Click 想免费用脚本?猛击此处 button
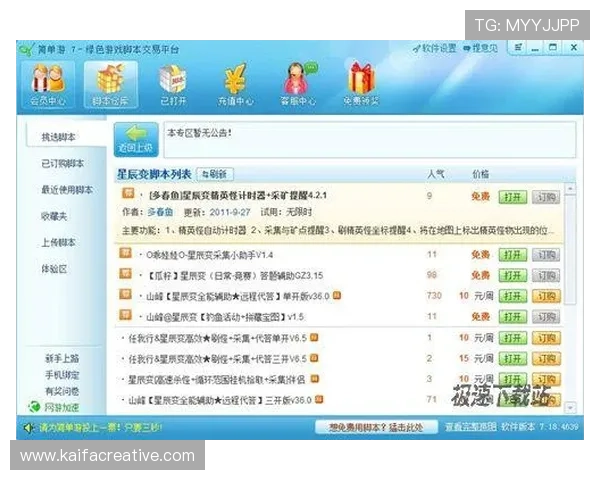This screenshot has width=600, height=480. coord(376,427)
